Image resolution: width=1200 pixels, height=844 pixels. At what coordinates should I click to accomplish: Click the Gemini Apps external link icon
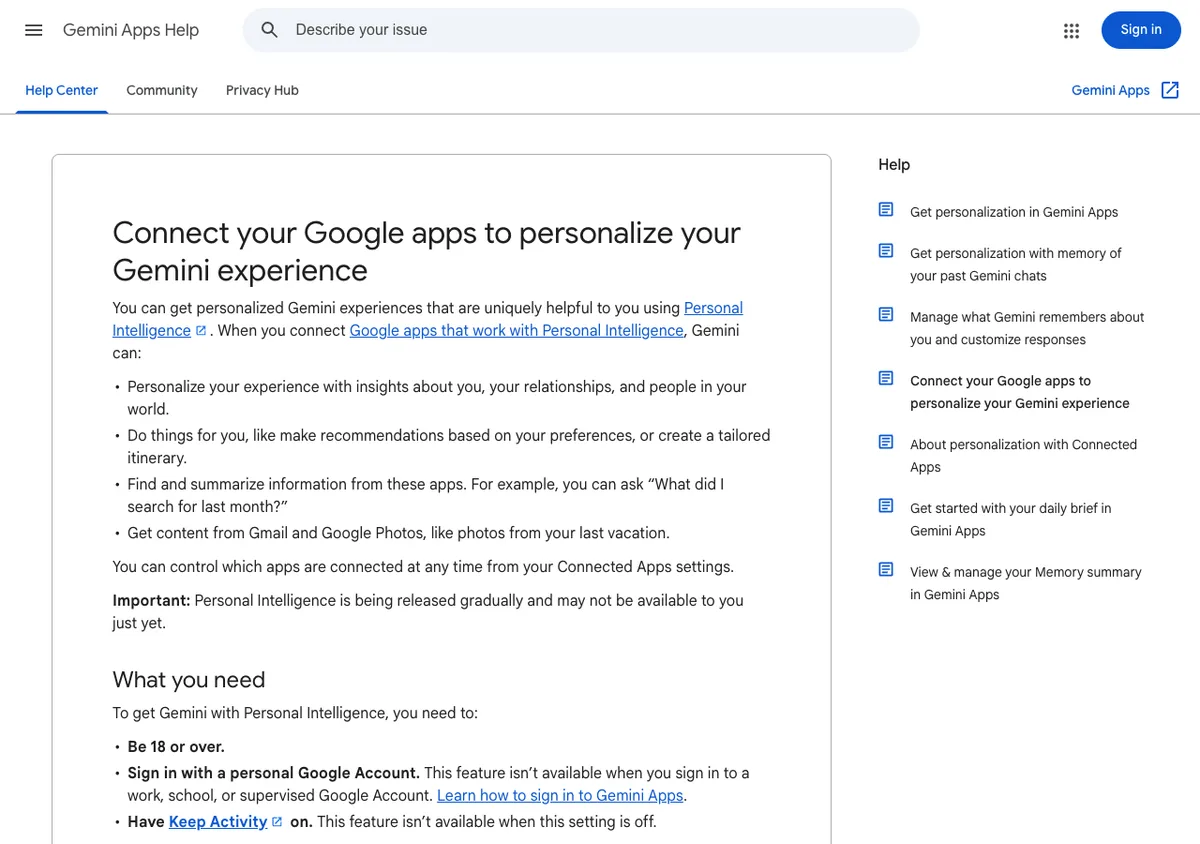(1170, 90)
